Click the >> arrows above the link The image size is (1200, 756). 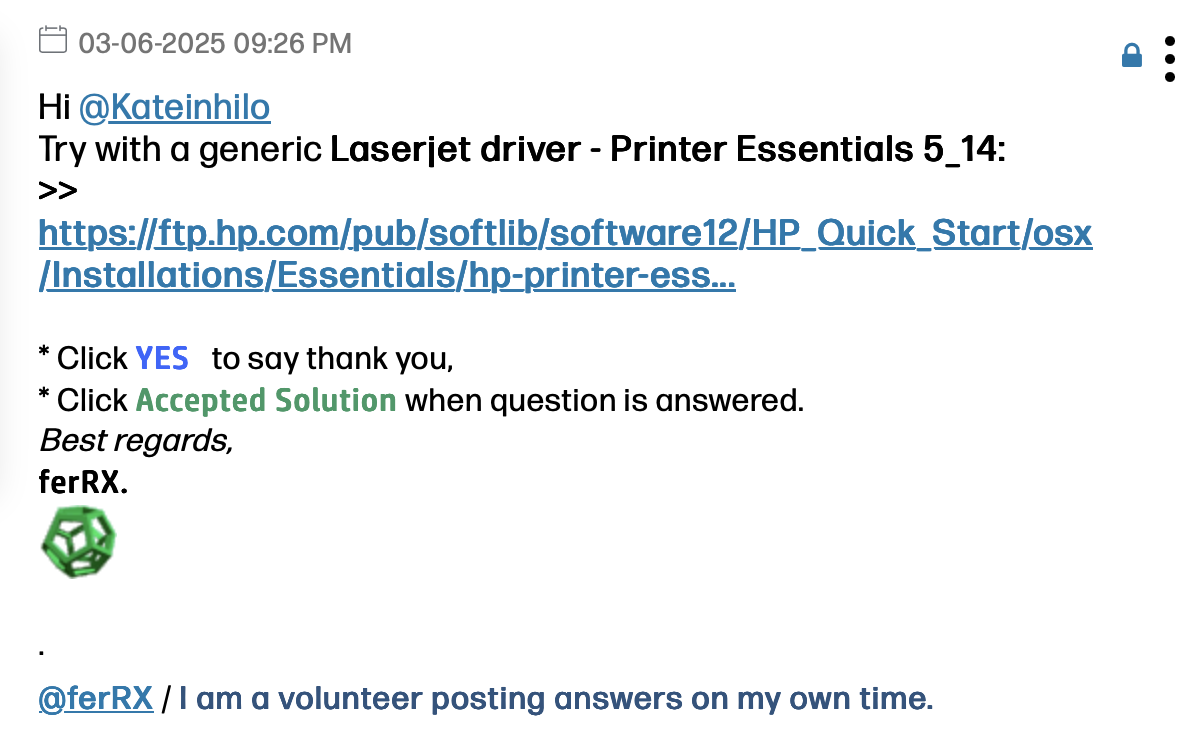[x=58, y=191]
